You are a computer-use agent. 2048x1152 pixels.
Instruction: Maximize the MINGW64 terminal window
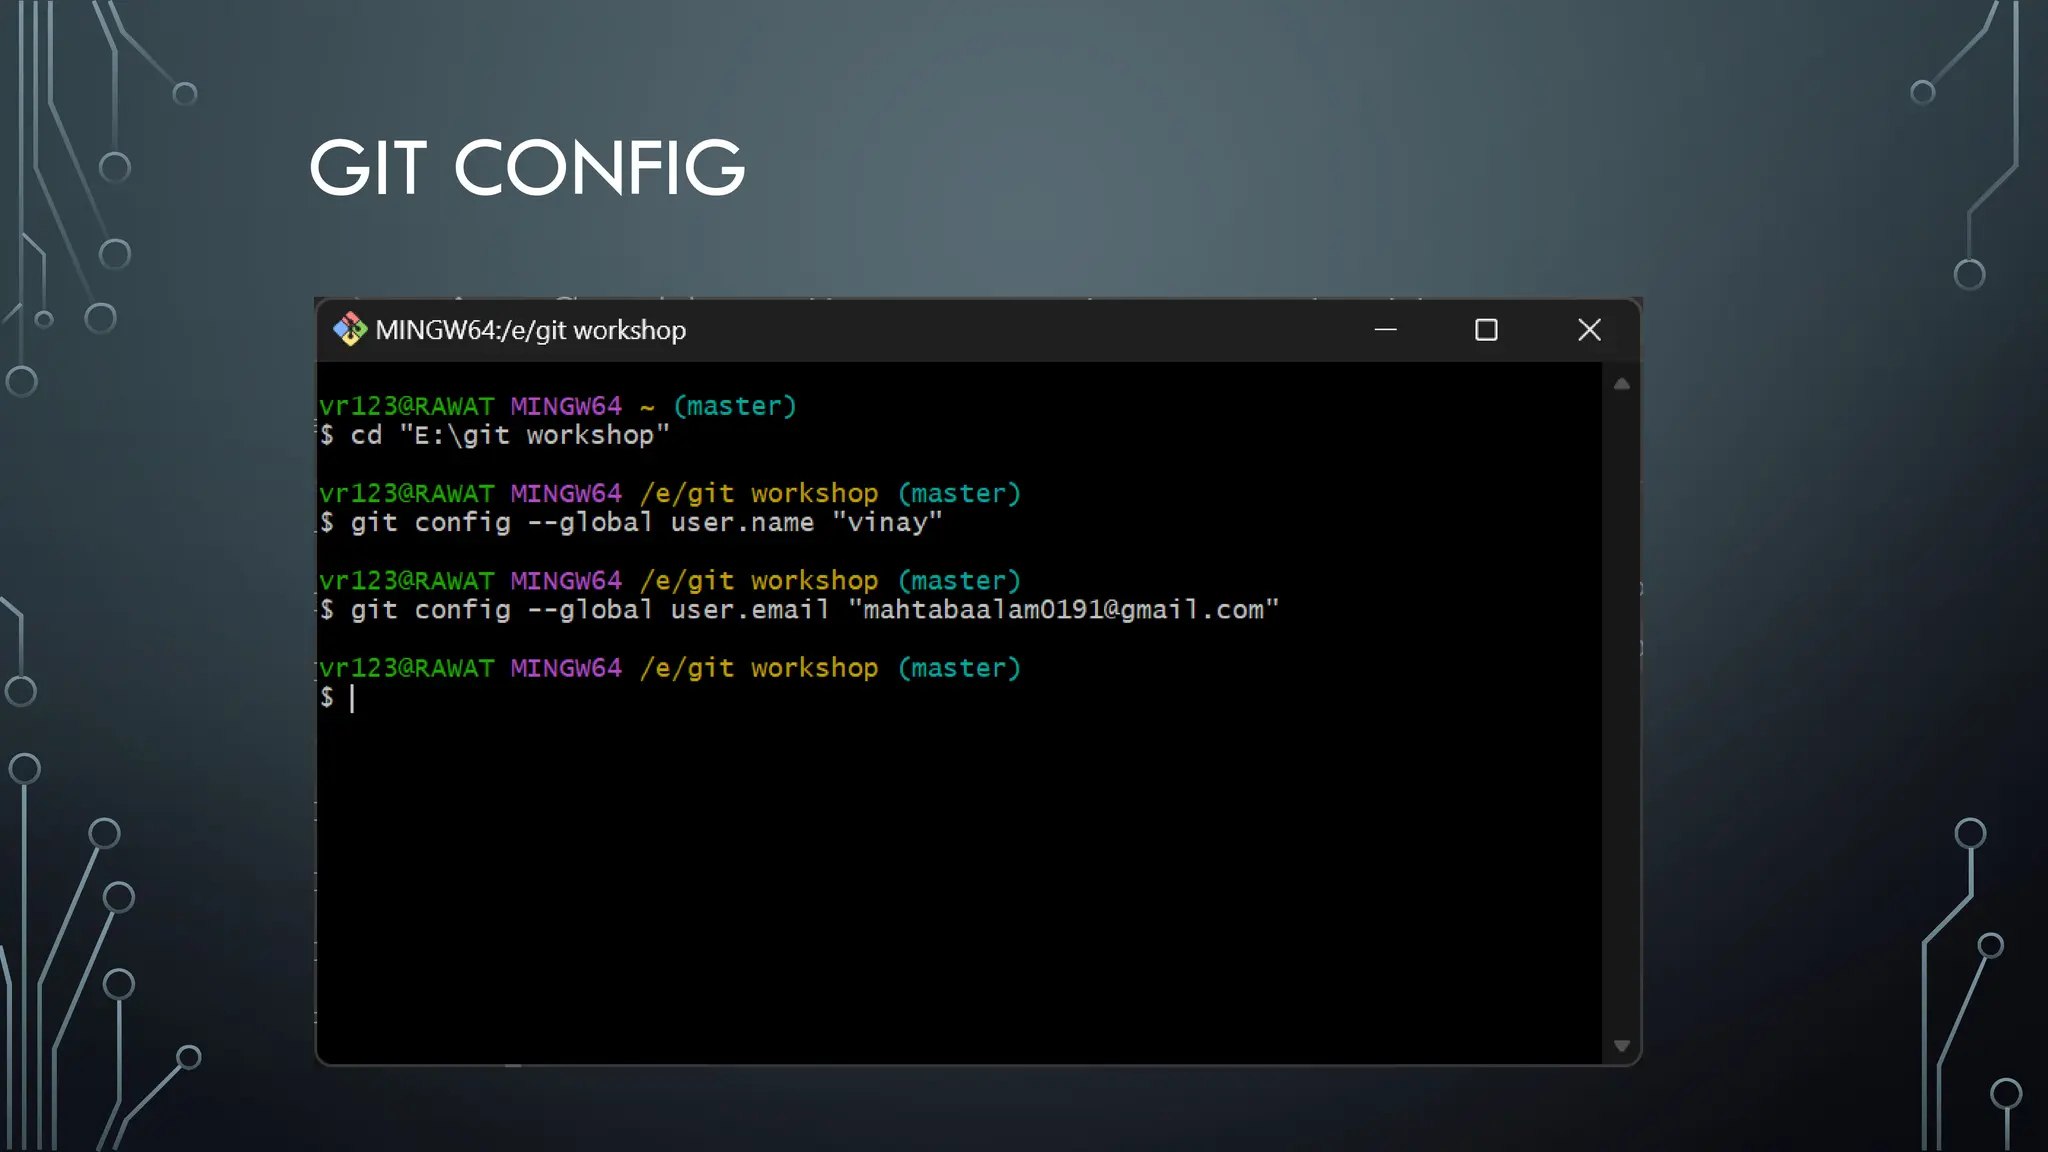tap(1486, 329)
